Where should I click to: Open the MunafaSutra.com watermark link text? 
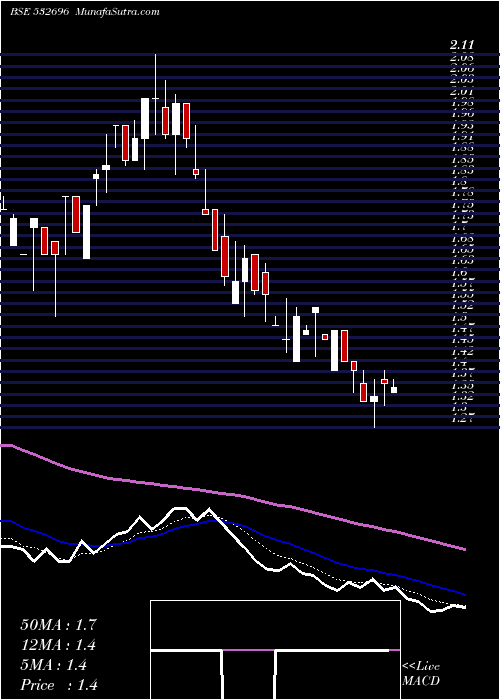[116, 12]
